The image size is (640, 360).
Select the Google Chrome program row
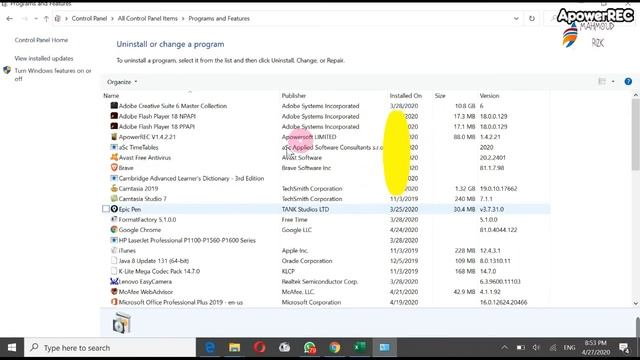[x=326, y=230]
